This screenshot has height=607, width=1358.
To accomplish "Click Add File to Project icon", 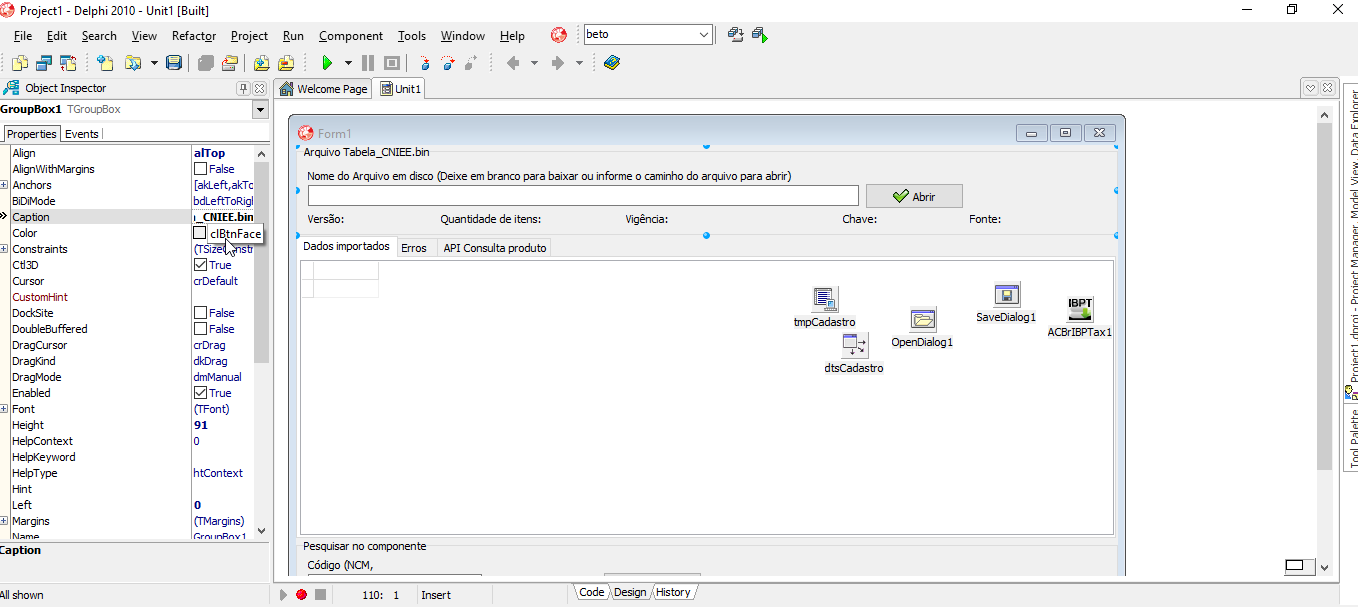I will point(262,63).
